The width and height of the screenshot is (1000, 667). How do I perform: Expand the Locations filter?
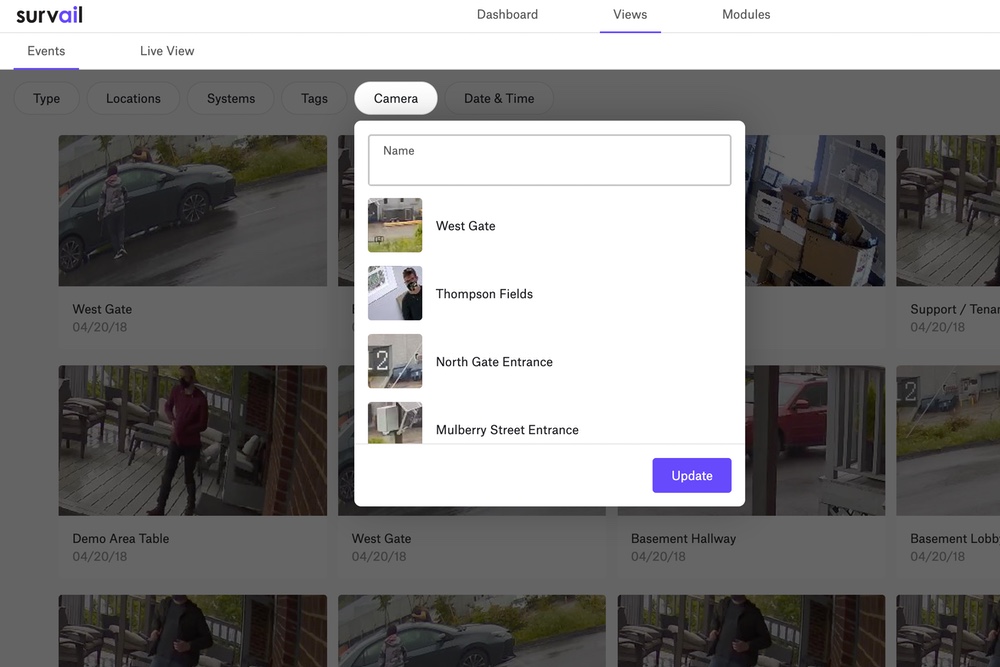(x=133, y=98)
